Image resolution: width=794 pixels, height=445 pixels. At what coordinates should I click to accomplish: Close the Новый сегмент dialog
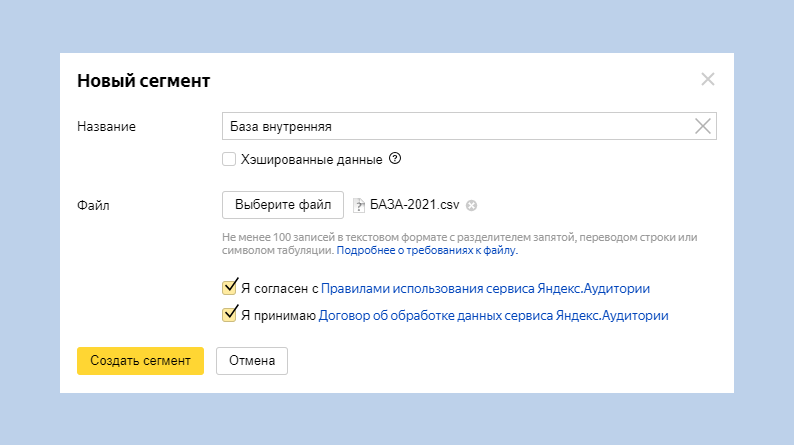[x=707, y=79]
